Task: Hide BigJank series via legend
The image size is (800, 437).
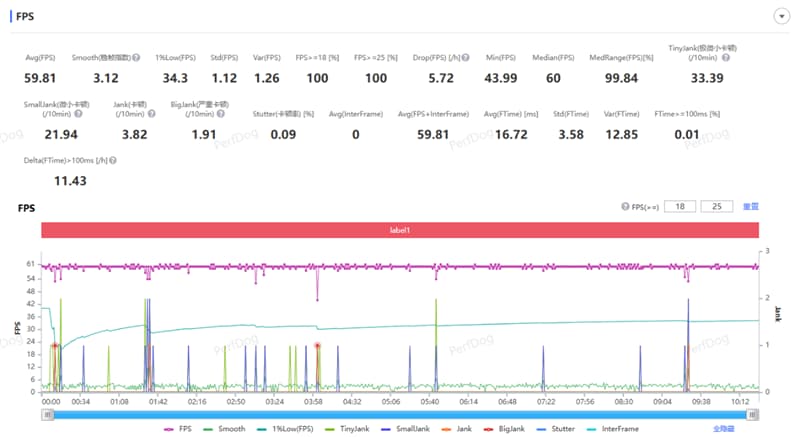Action: (x=504, y=429)
